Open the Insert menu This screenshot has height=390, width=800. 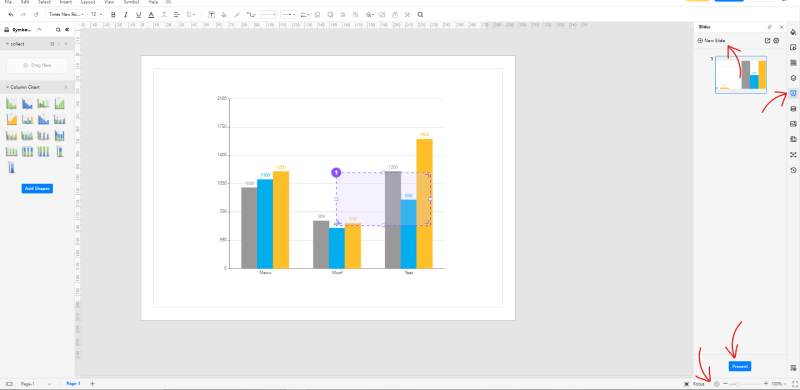[x=66, y=2]
